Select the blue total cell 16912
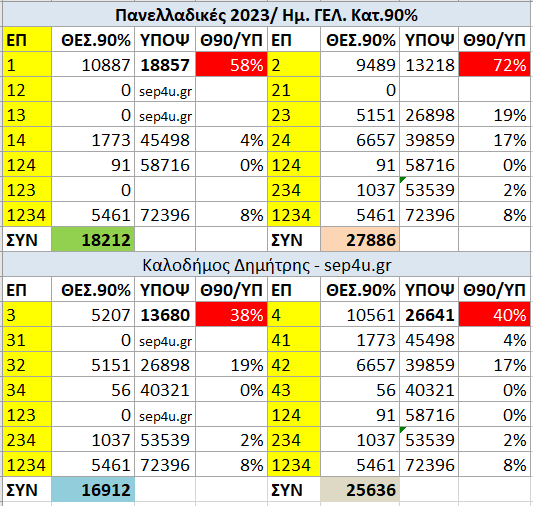 (x=93, y=490)
